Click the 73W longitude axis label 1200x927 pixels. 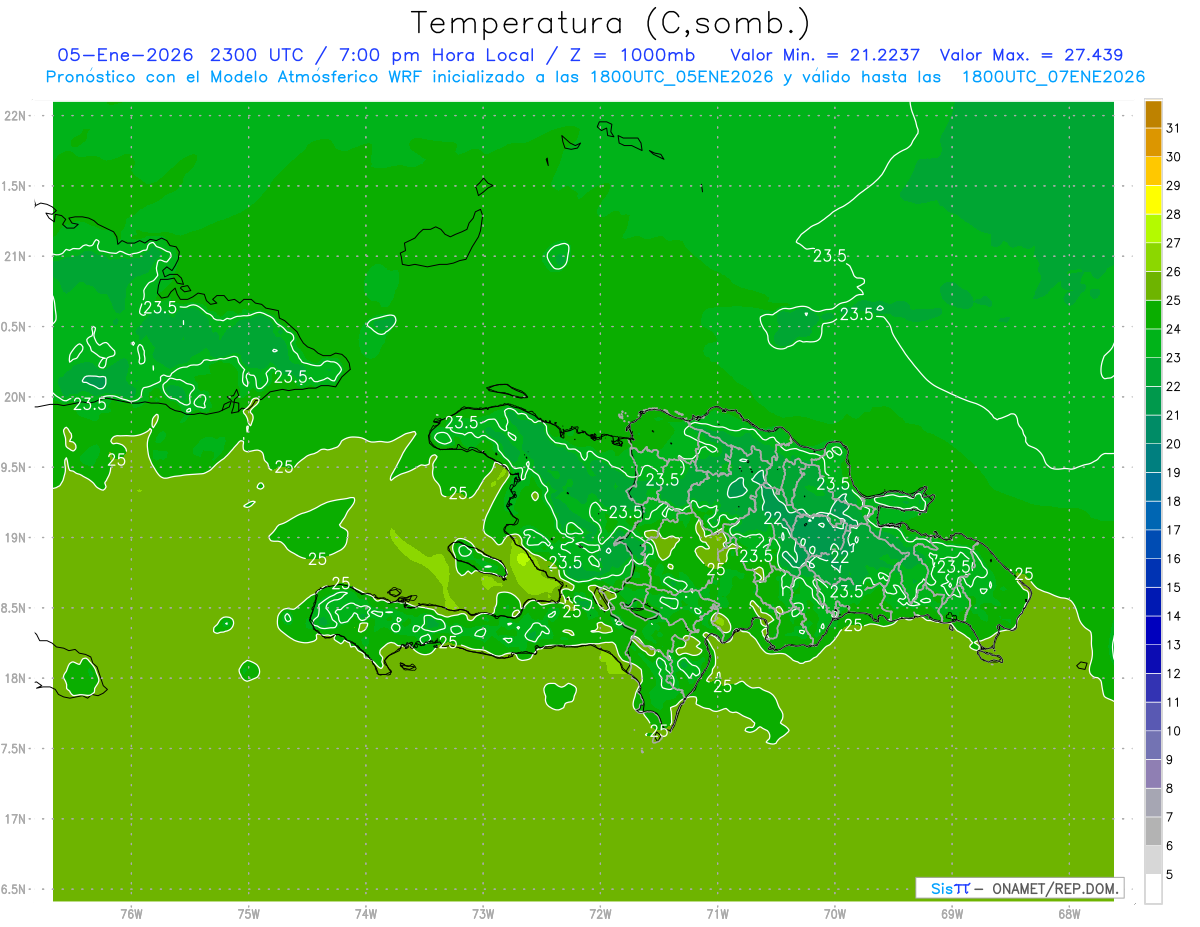(483, 914)
